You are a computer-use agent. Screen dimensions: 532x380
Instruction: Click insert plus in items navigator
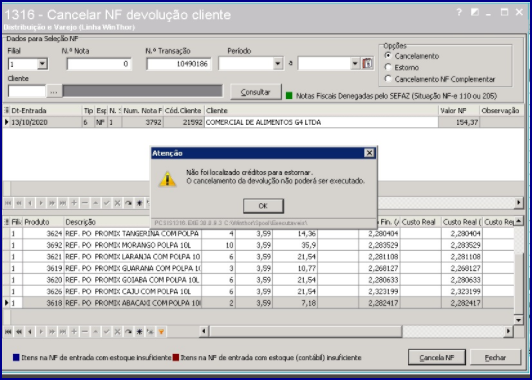(74, 332)
